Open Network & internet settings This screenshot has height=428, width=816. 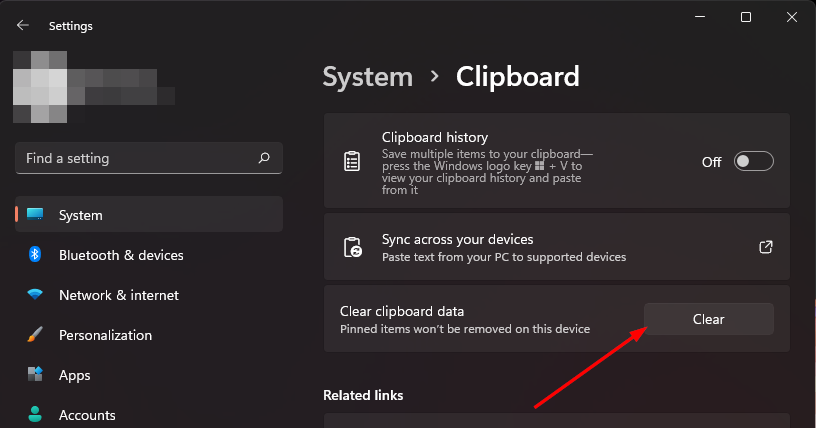coord(118,295)
